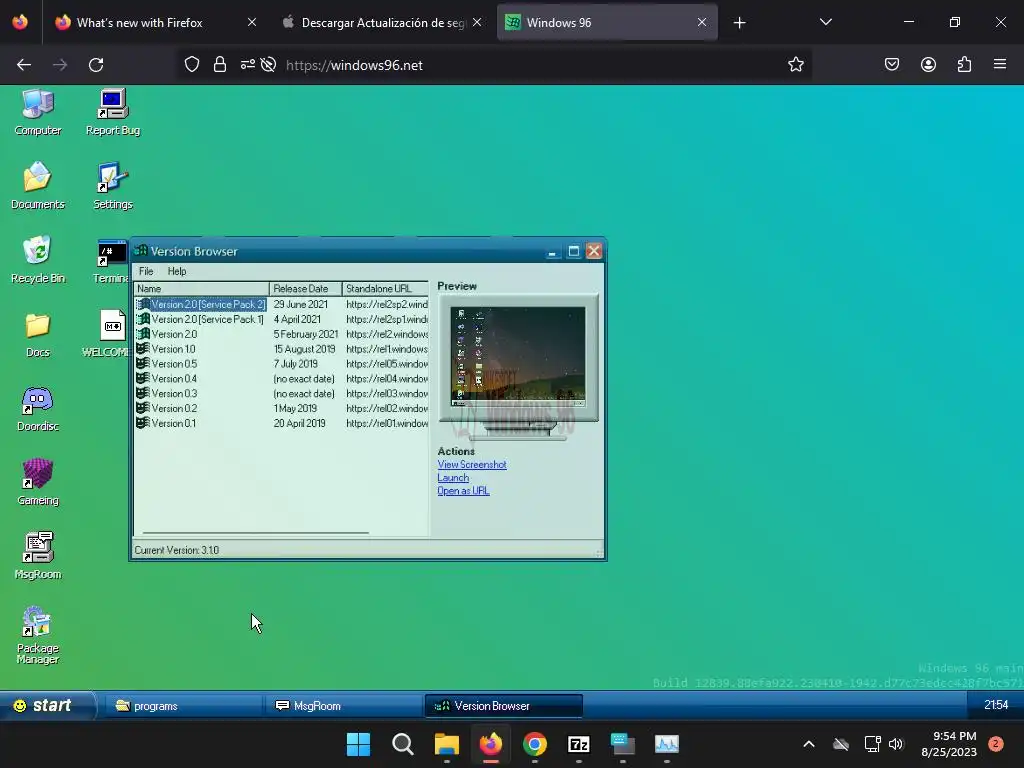Open File Explorer from the taskbar

pyautogui.click(x=447, y=744)
